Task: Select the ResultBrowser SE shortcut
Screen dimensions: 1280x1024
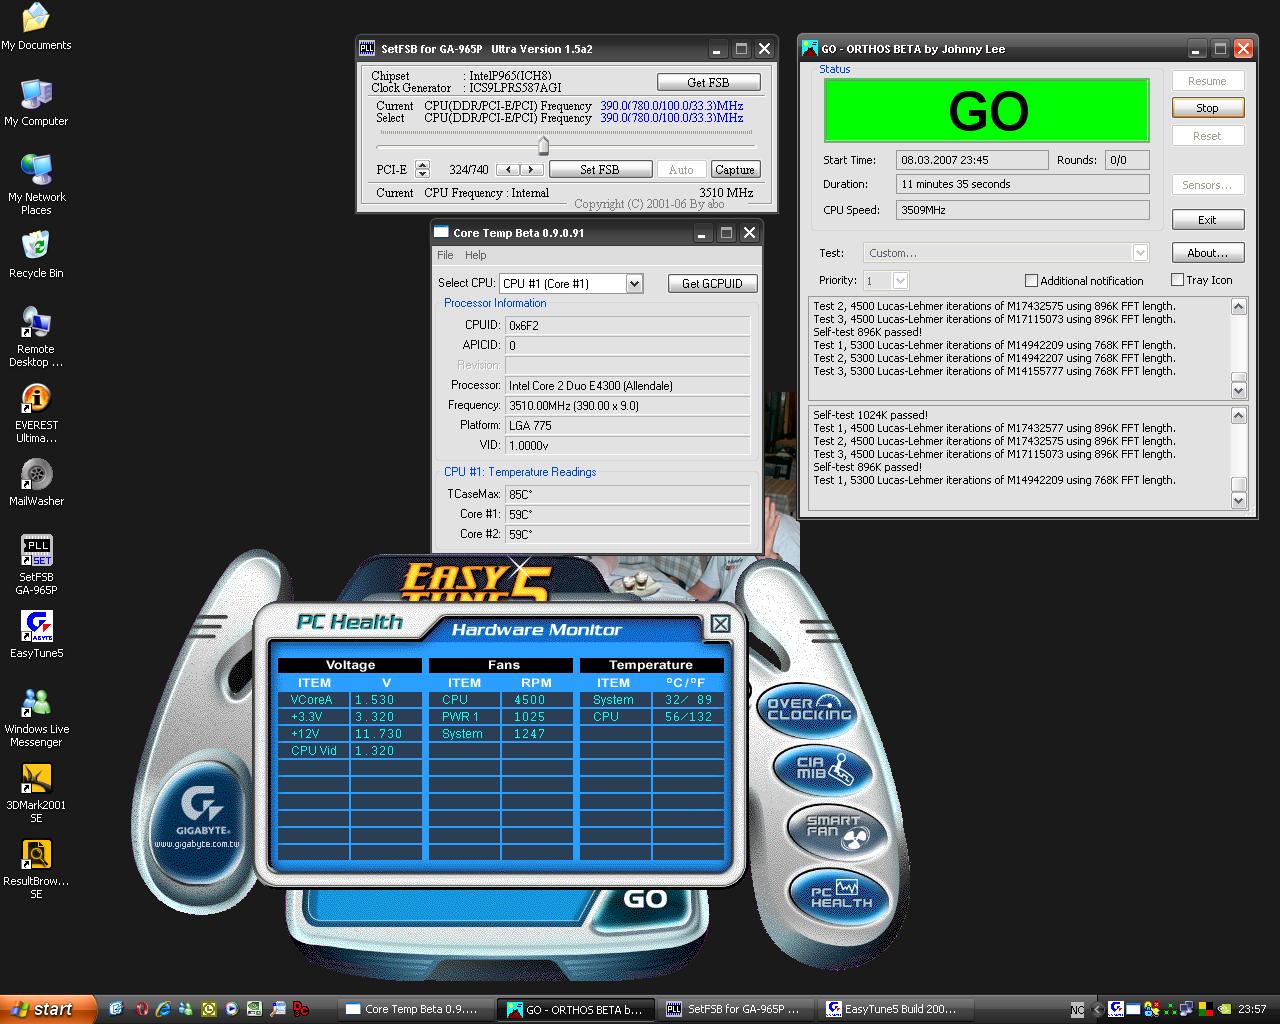Action: (x=36, y=869)
